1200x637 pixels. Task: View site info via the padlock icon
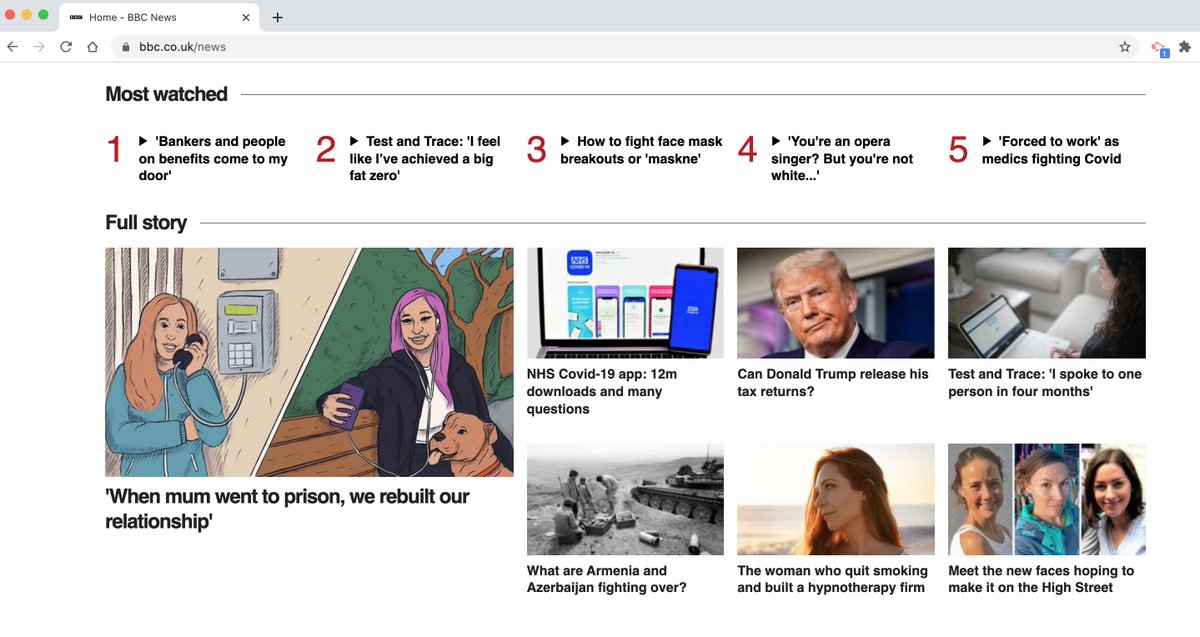tap(125, 46)
